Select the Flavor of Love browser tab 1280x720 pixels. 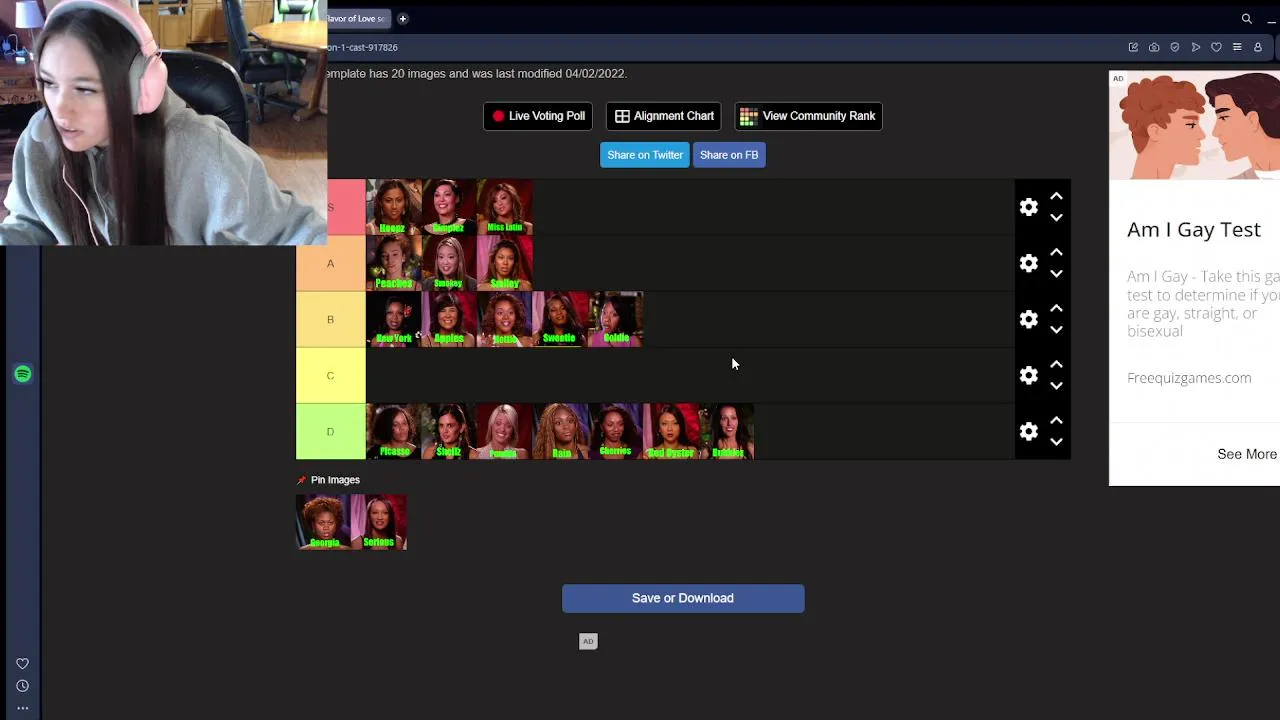(x=358, y=19)
